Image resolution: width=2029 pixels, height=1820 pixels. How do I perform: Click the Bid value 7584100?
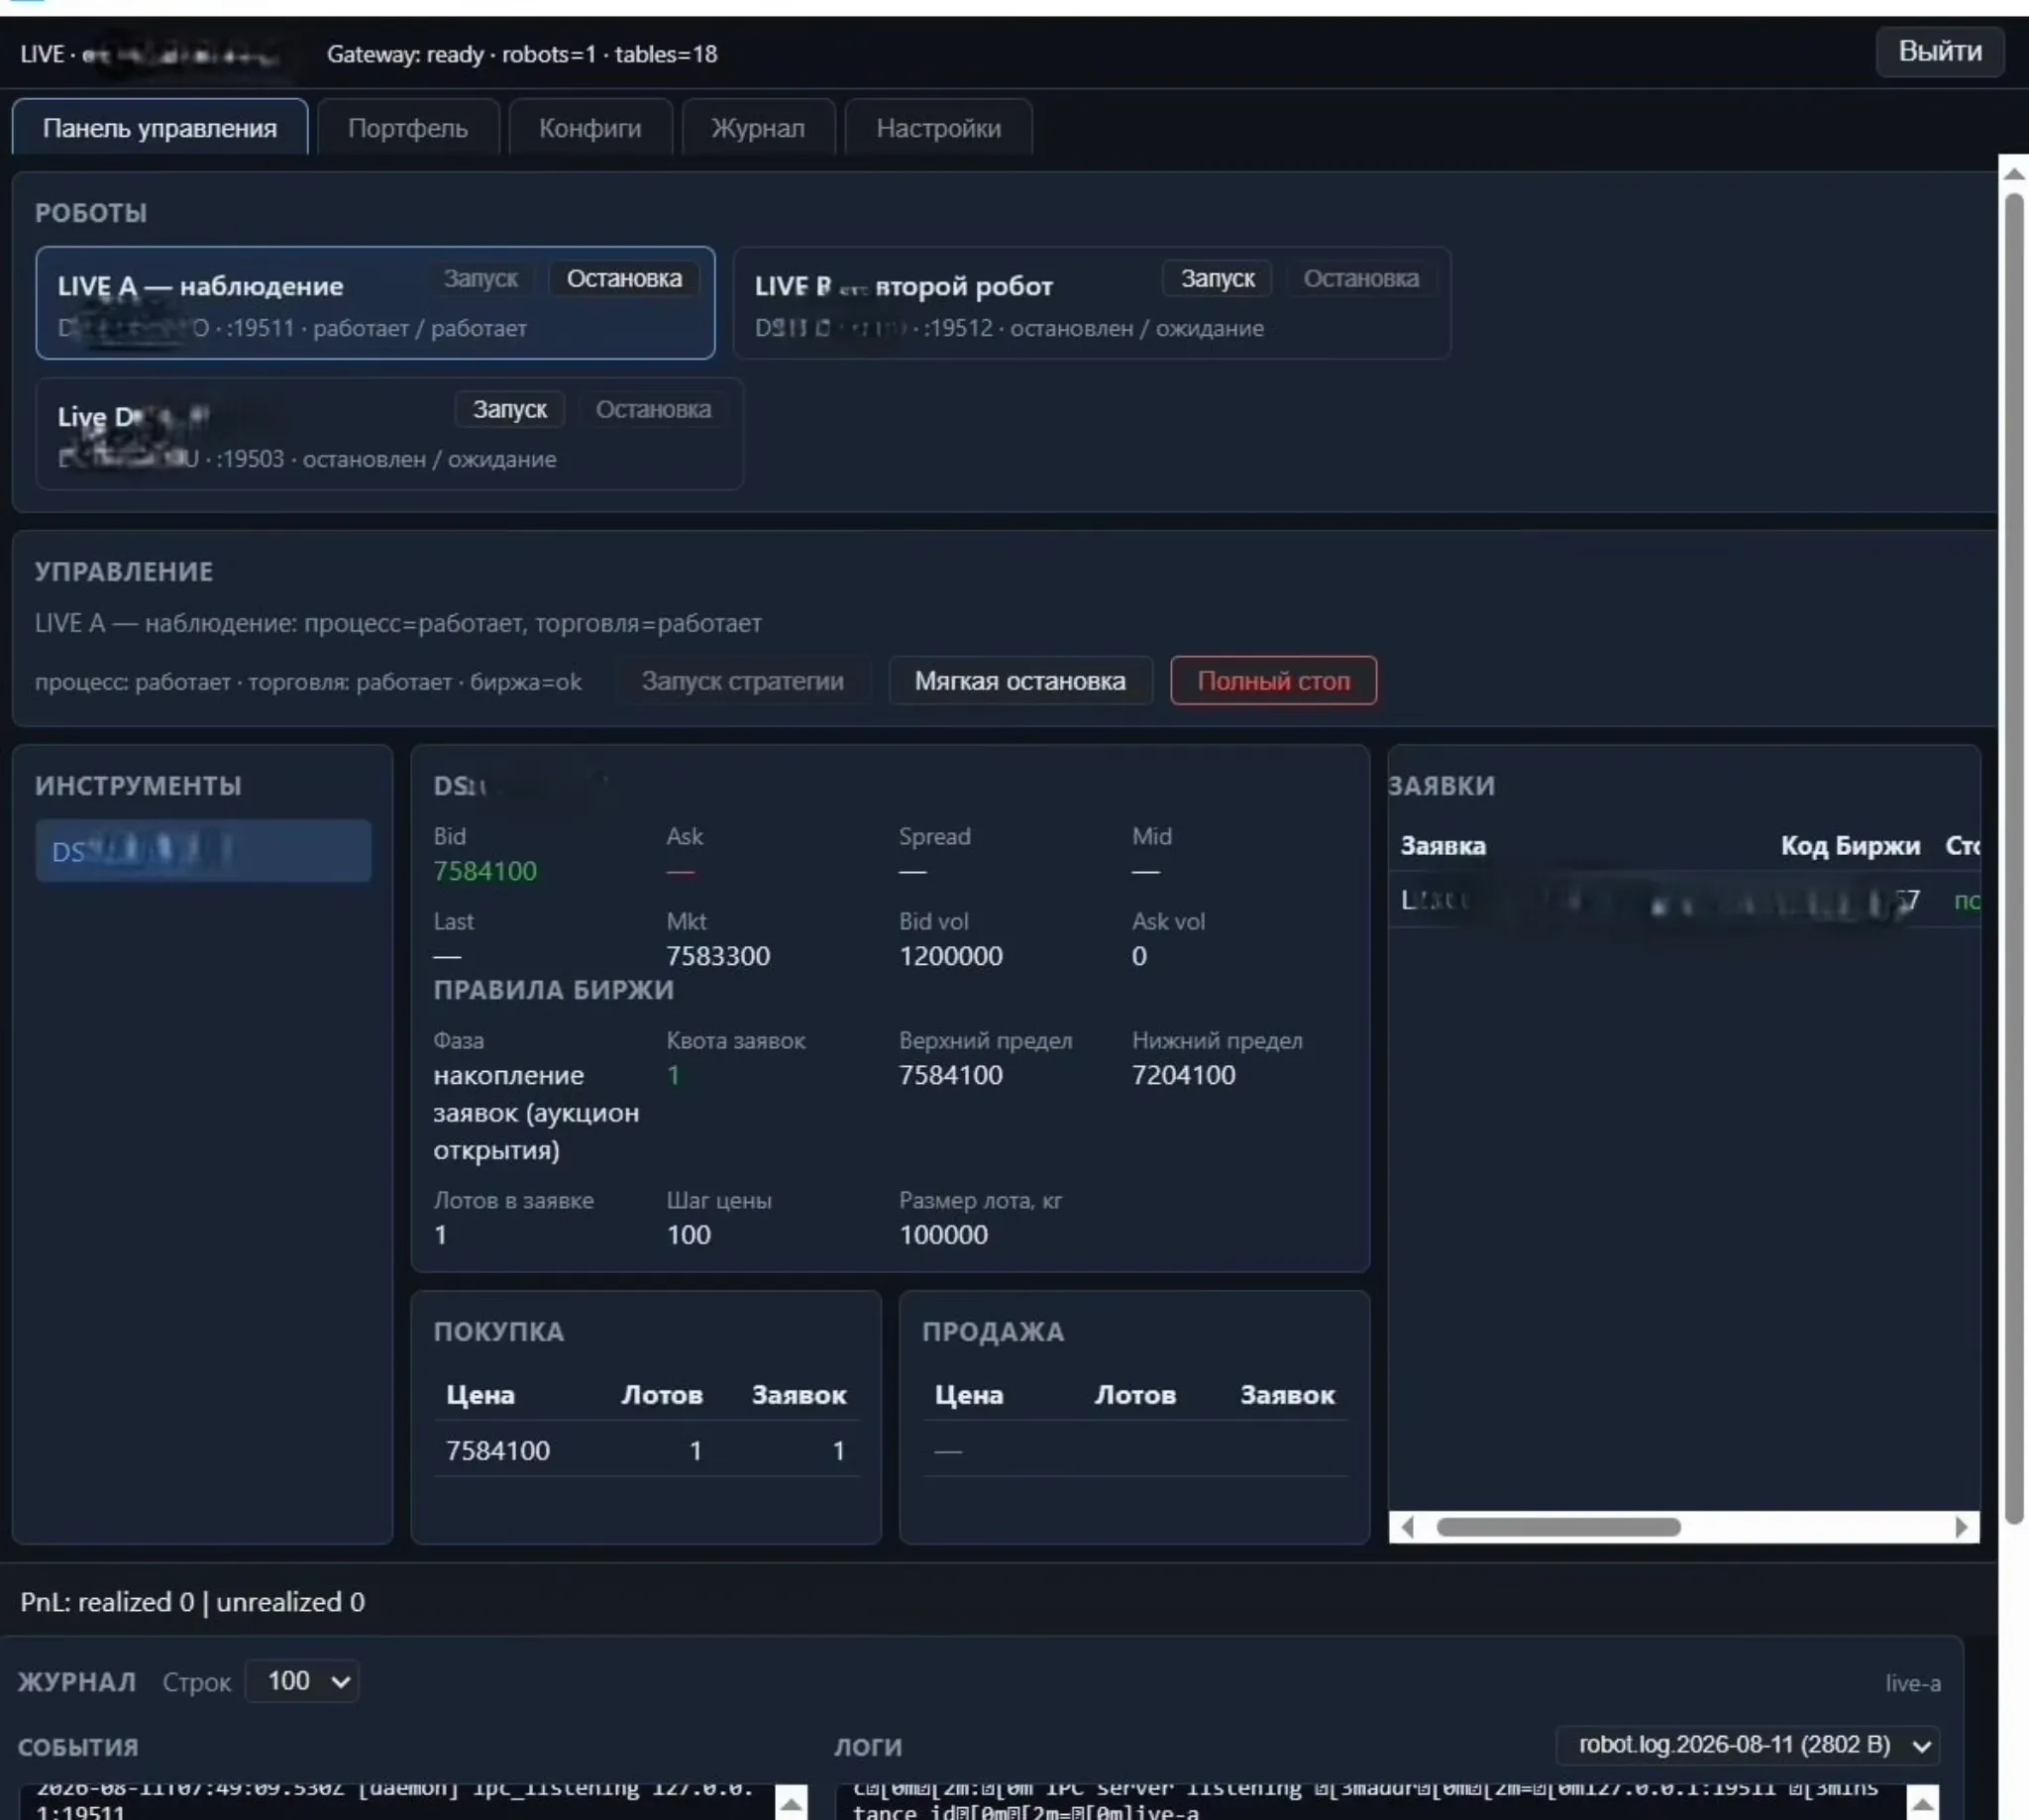pyautogui.click(x=485, y=871)
